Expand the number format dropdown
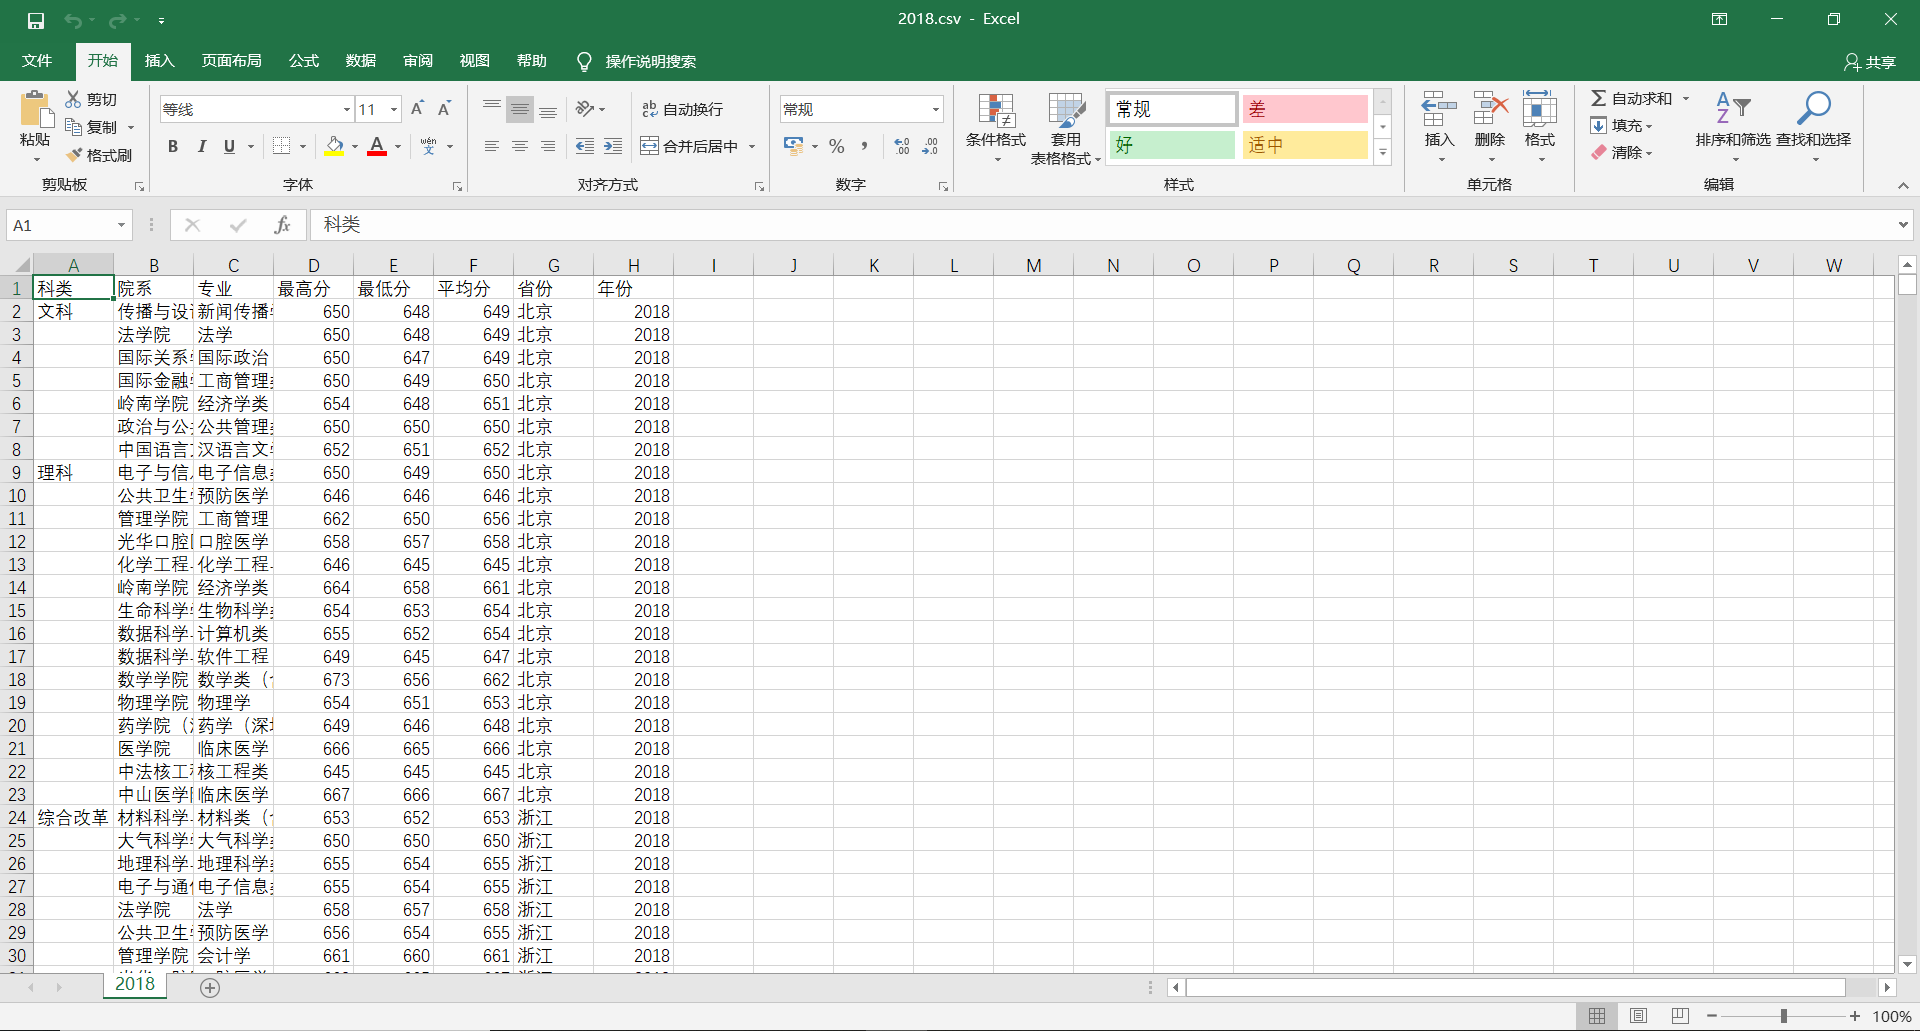Screen dimensions: 1920x1031 (x=936, y=109)
